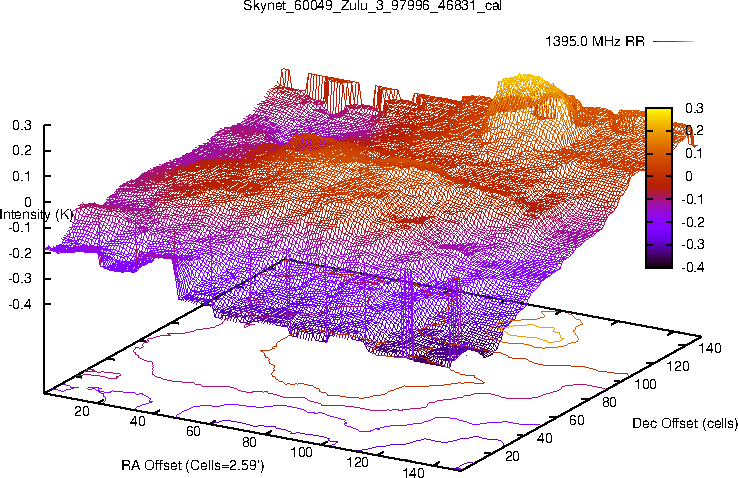Click the plot title Skynet_60049_Zulu_3_97996_46831_cal
The width and height of the screenshot is (738, 478).
(x=372, y=6)
